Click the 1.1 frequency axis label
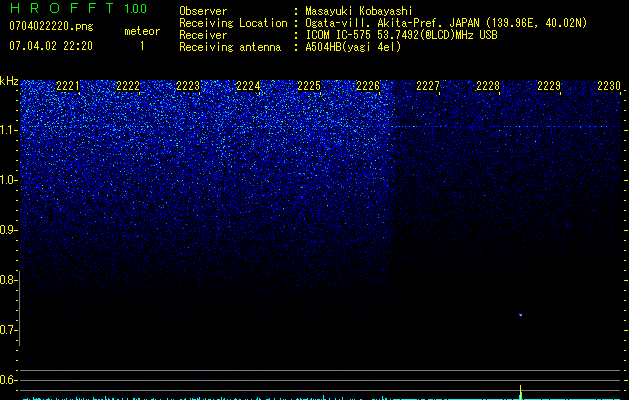This screenshot has height=400, width=629. (9, 130)
